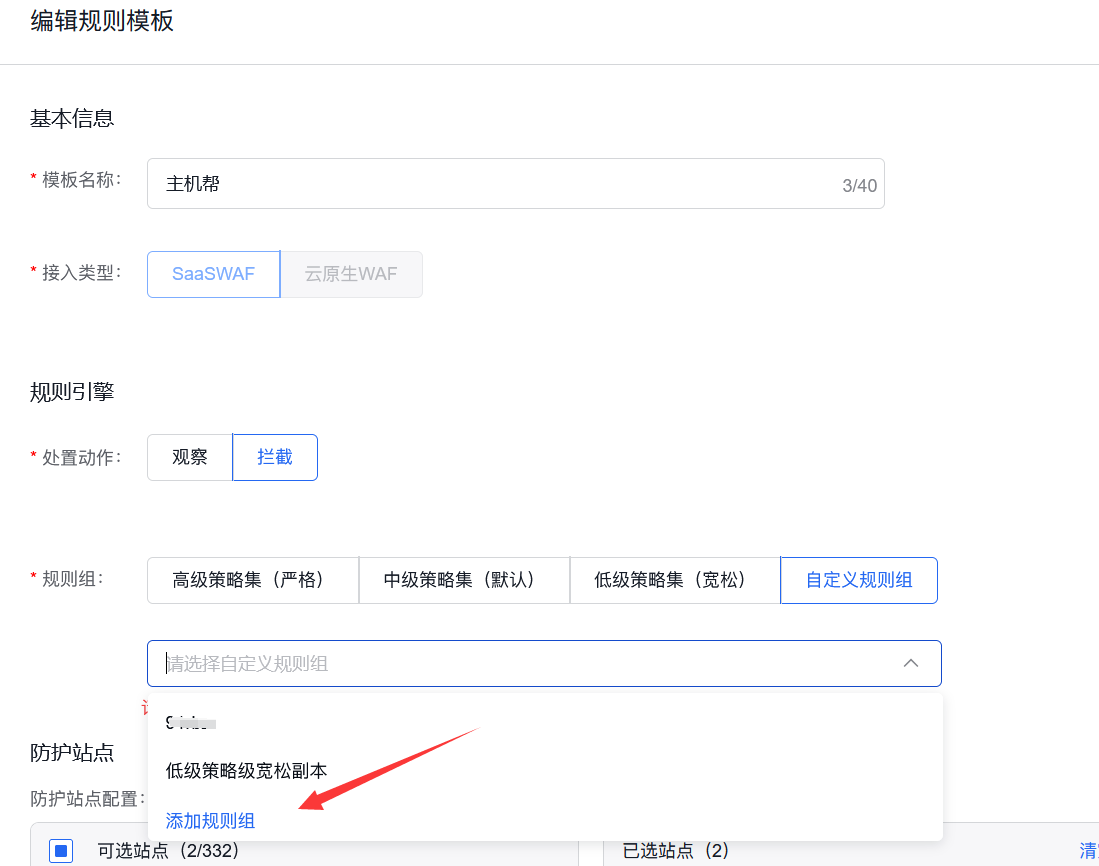Select the 自定义规则组 option
The image size is (1099, 866).
[x=858, y=580]
